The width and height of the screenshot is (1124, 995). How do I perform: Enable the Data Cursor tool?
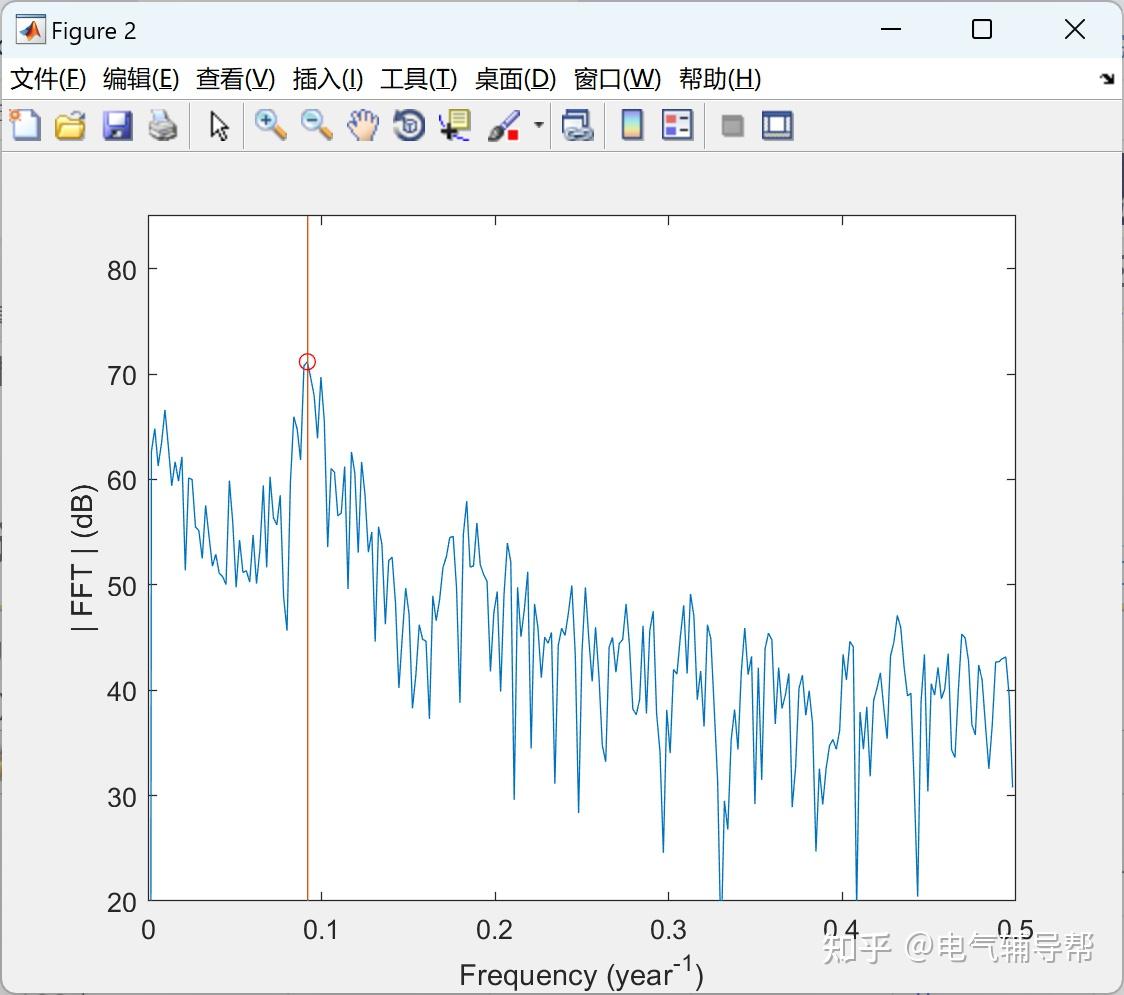[454, 125]
